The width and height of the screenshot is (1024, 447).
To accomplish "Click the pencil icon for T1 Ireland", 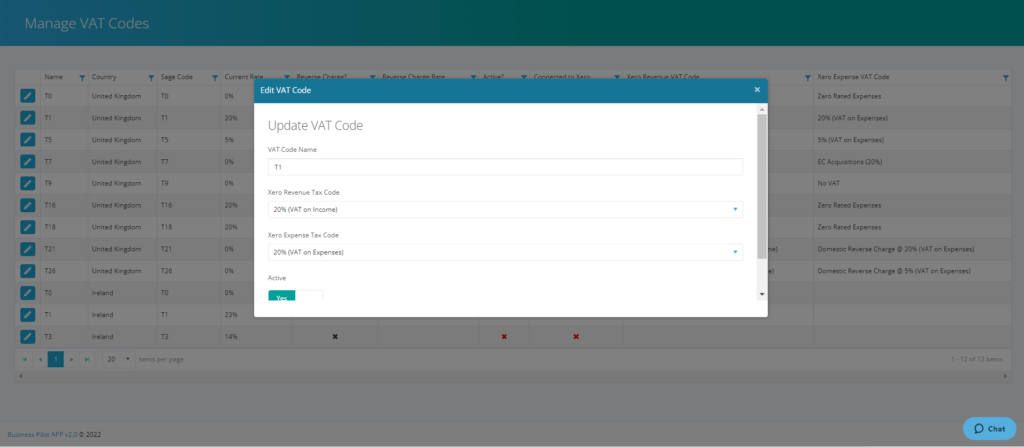I will pyautogui.click(x=27, y=314).
